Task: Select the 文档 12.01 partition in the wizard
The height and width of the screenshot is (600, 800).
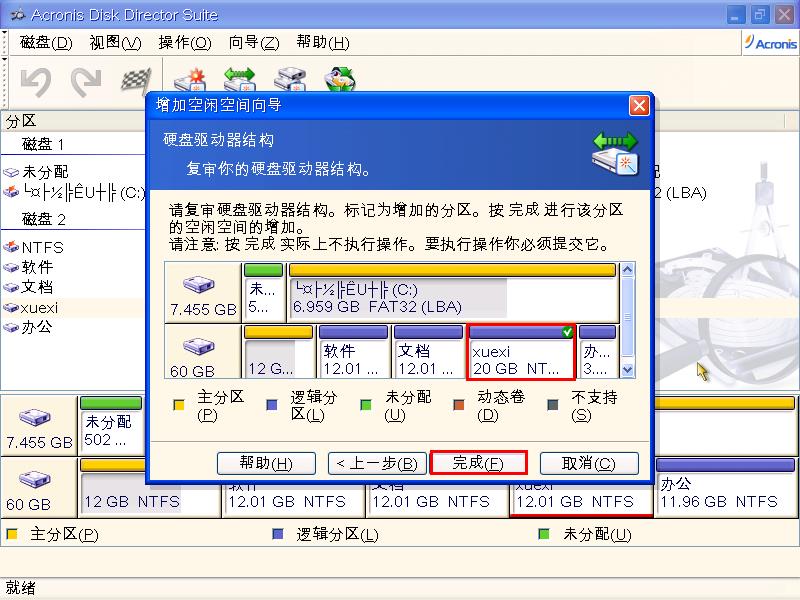Action: tap(428, 352)
